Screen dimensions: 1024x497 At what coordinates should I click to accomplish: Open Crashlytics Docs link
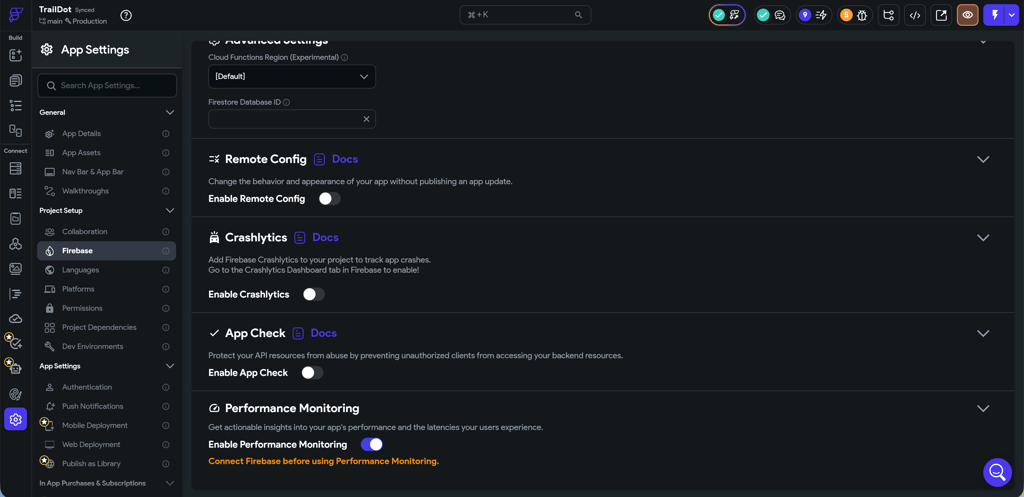pos(317,237)
